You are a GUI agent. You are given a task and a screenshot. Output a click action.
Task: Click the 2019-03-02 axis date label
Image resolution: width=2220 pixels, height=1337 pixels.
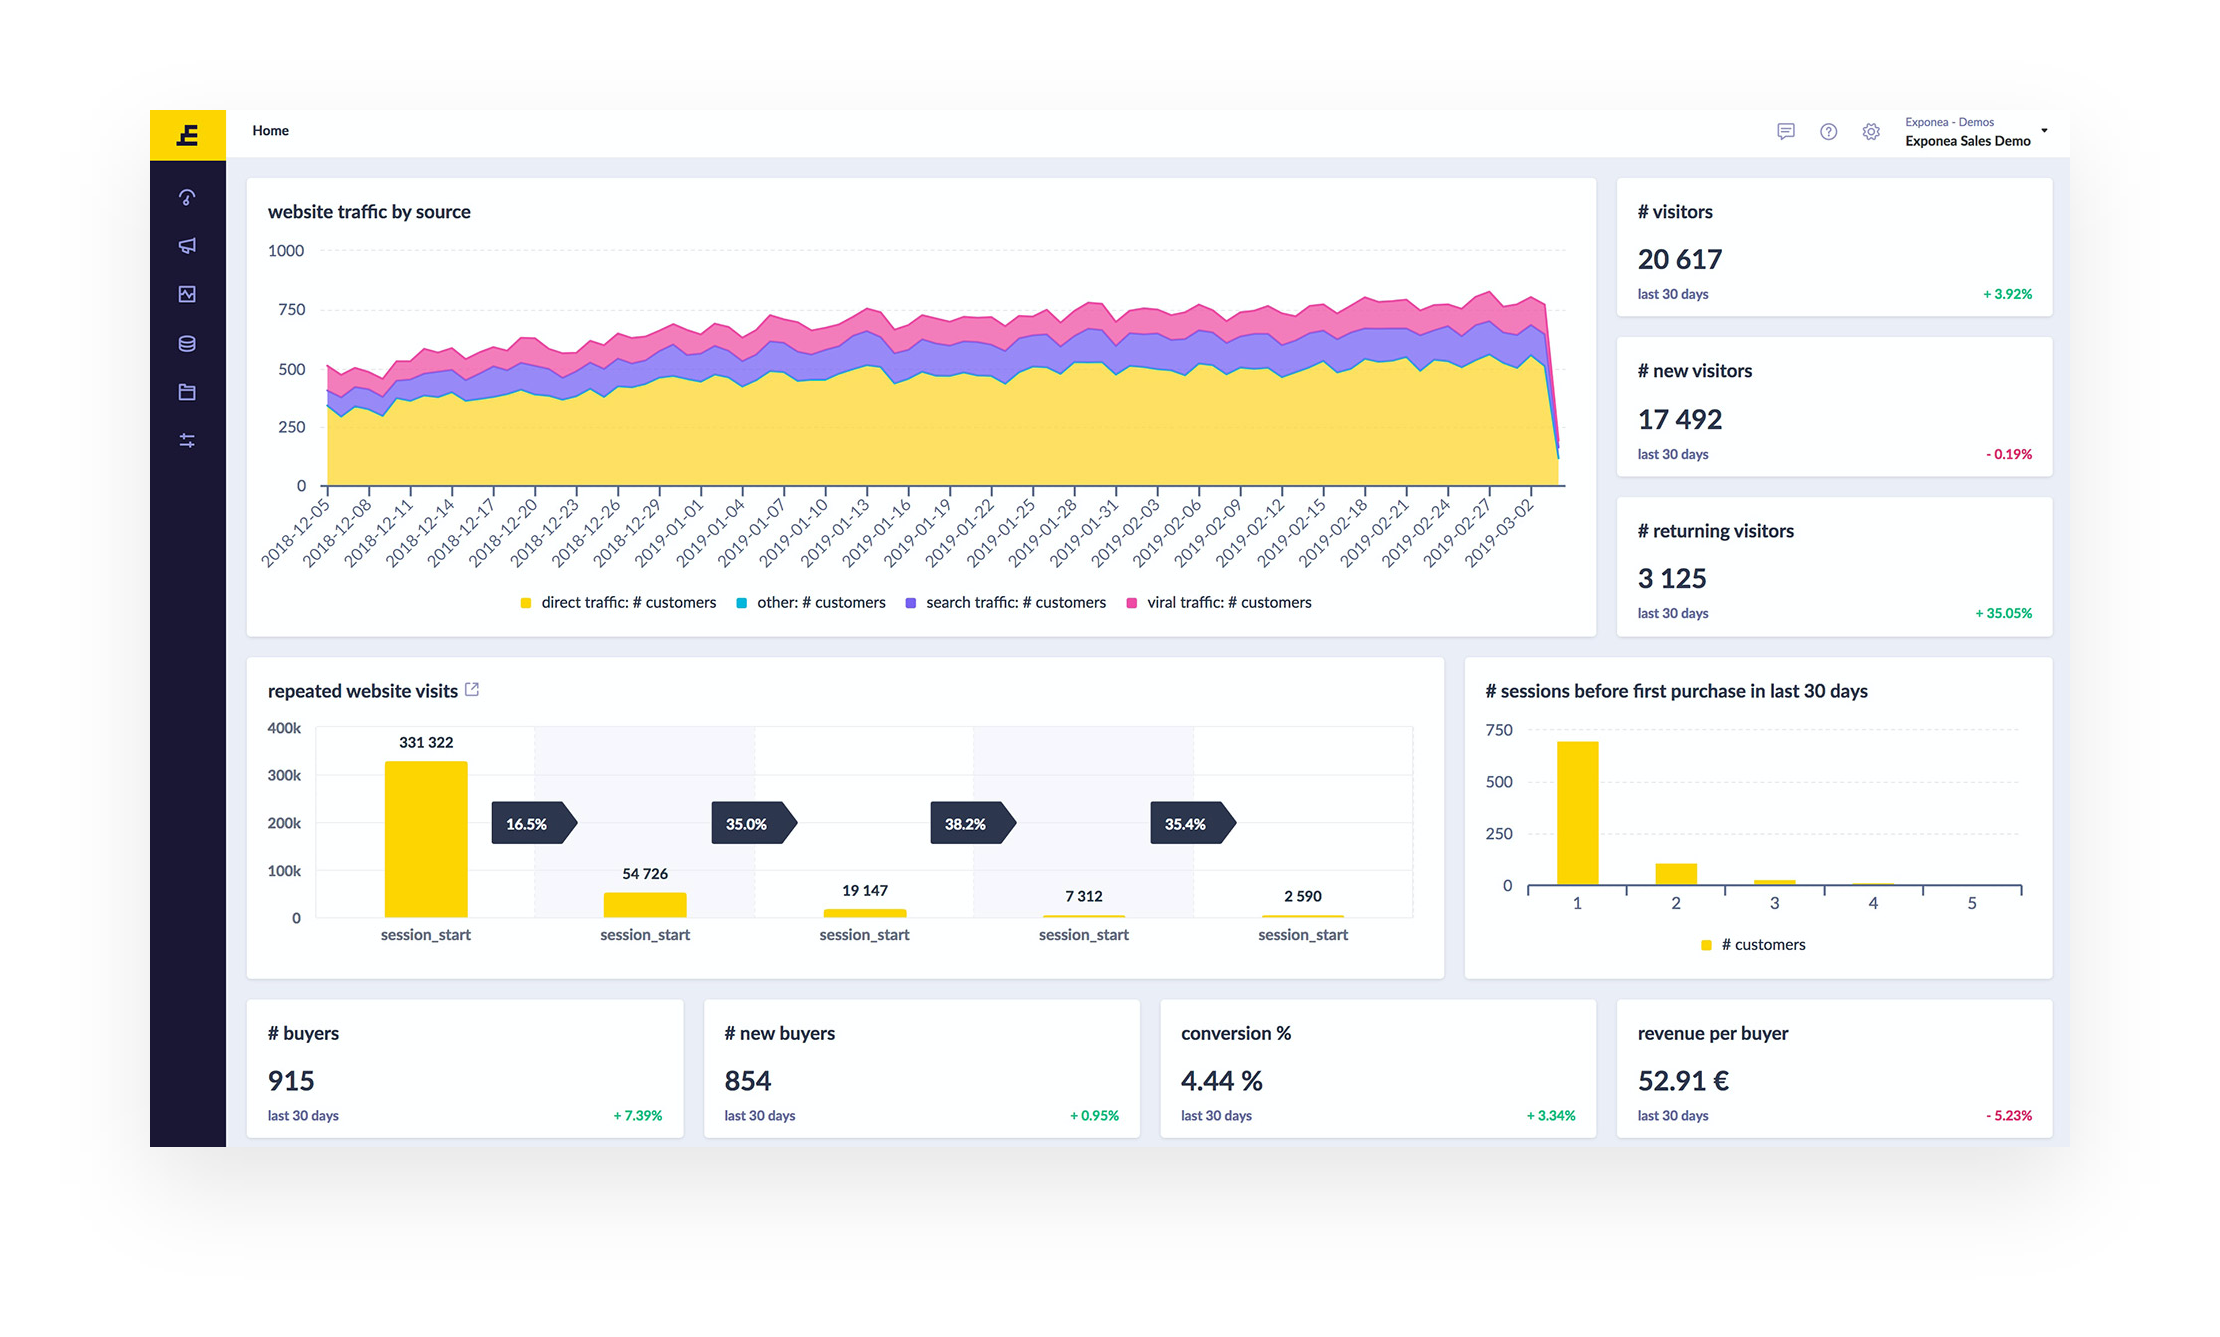tap(1498, 532)
